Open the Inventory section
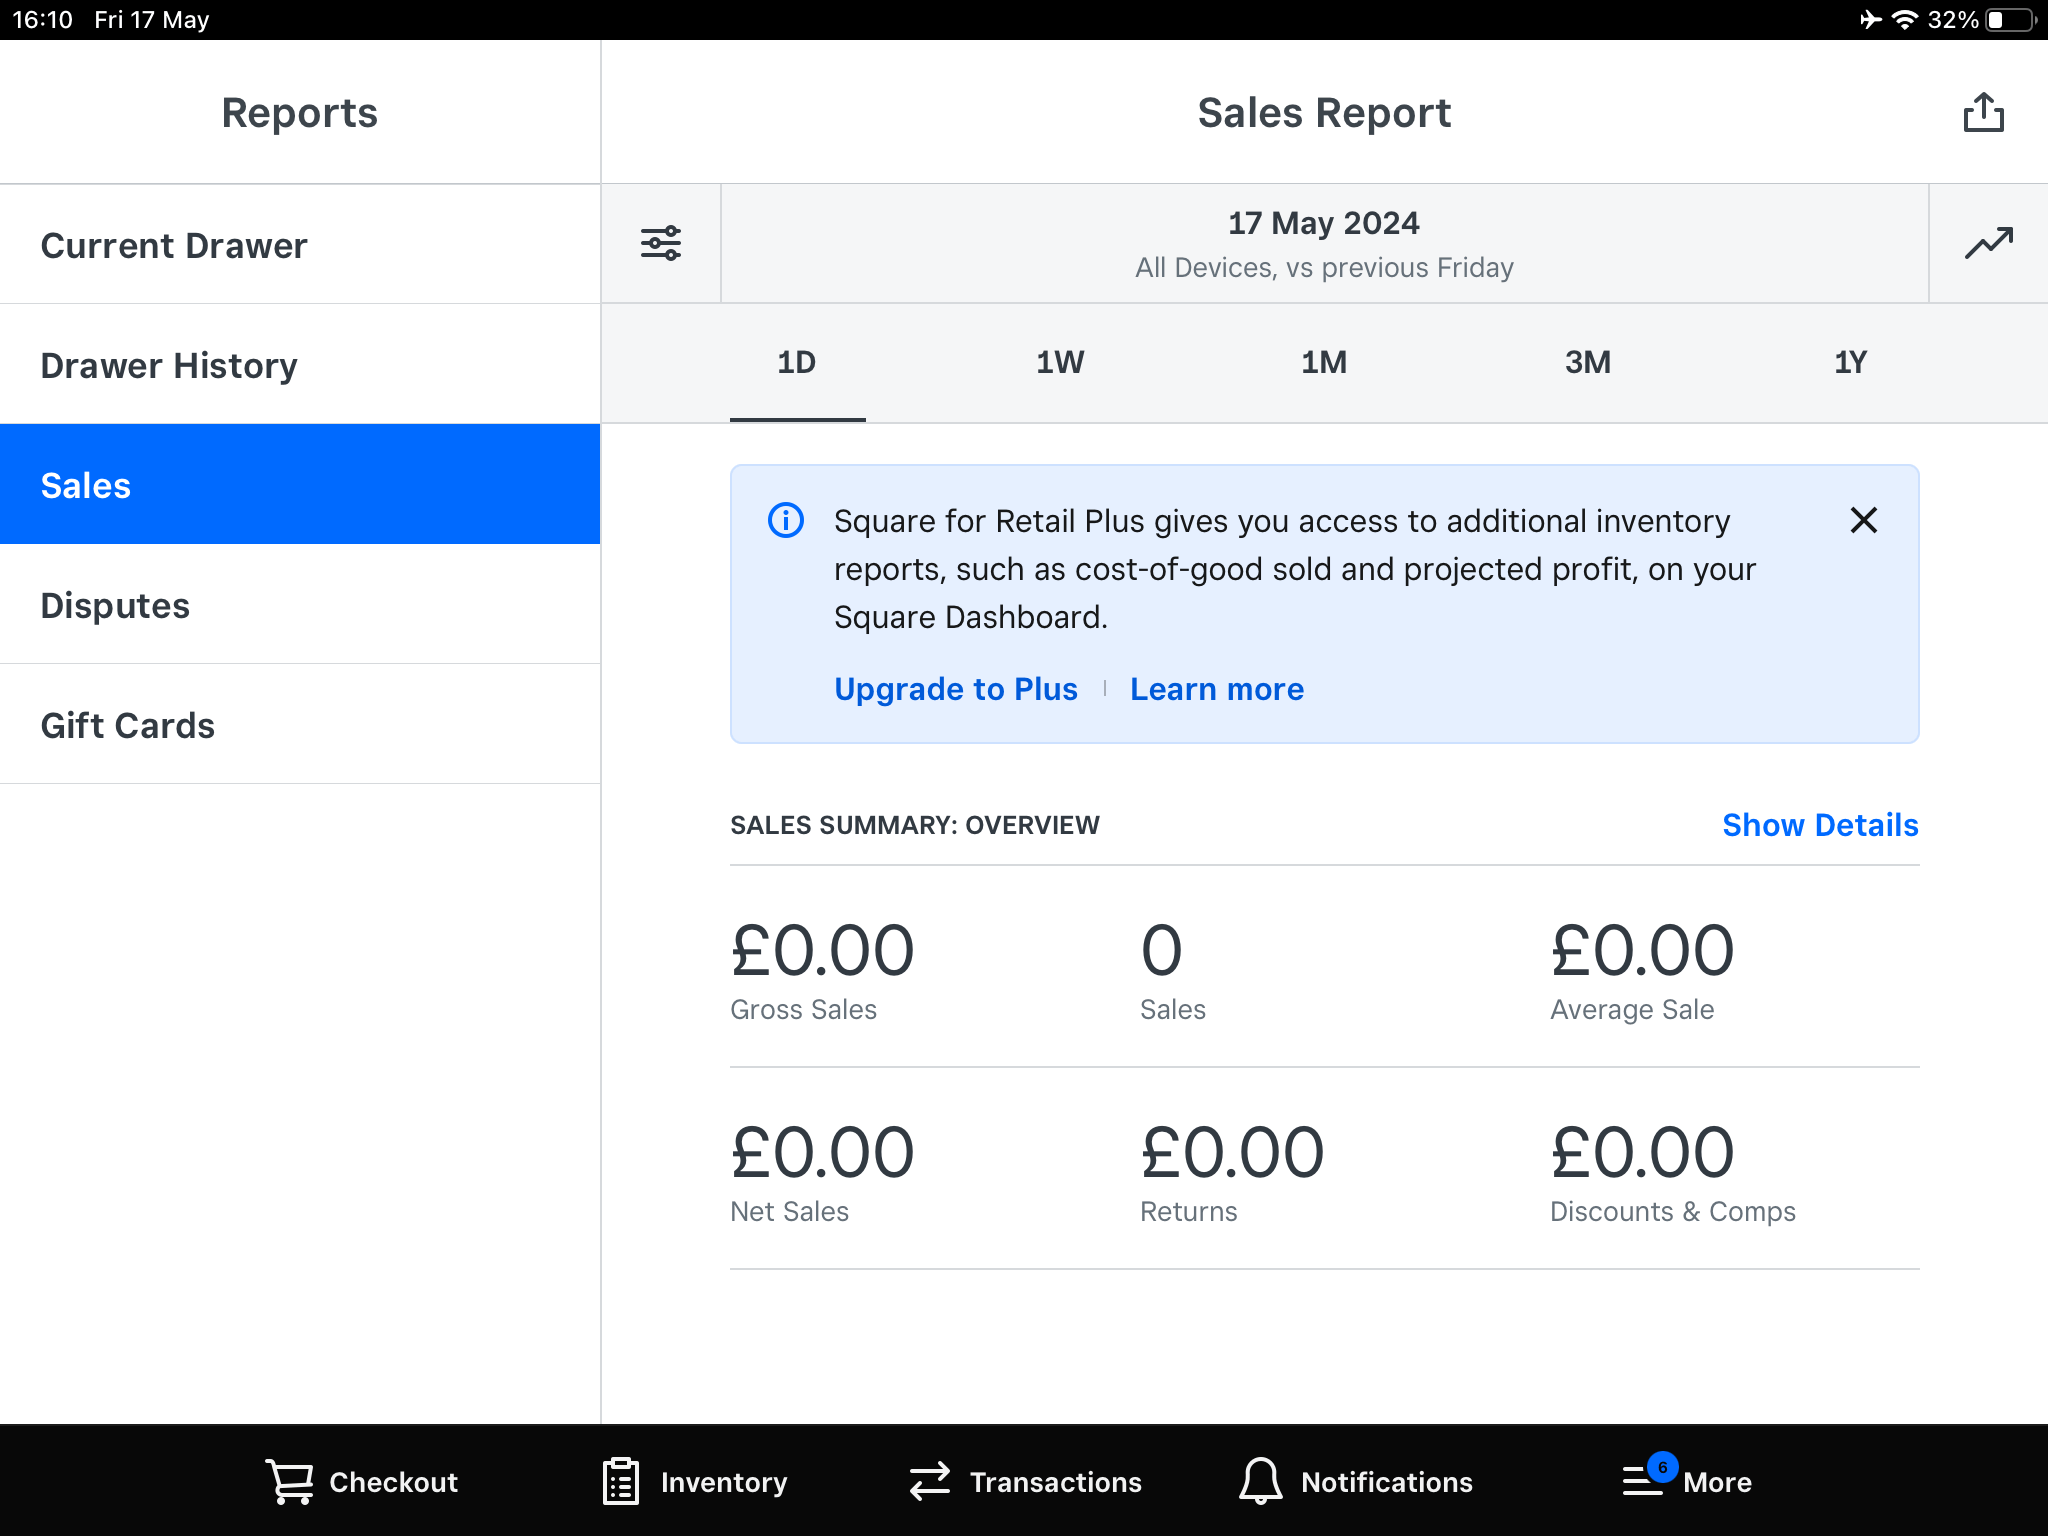Screen dimensions: 2048x1536 pyautogui.click(x=693, y=1482)
